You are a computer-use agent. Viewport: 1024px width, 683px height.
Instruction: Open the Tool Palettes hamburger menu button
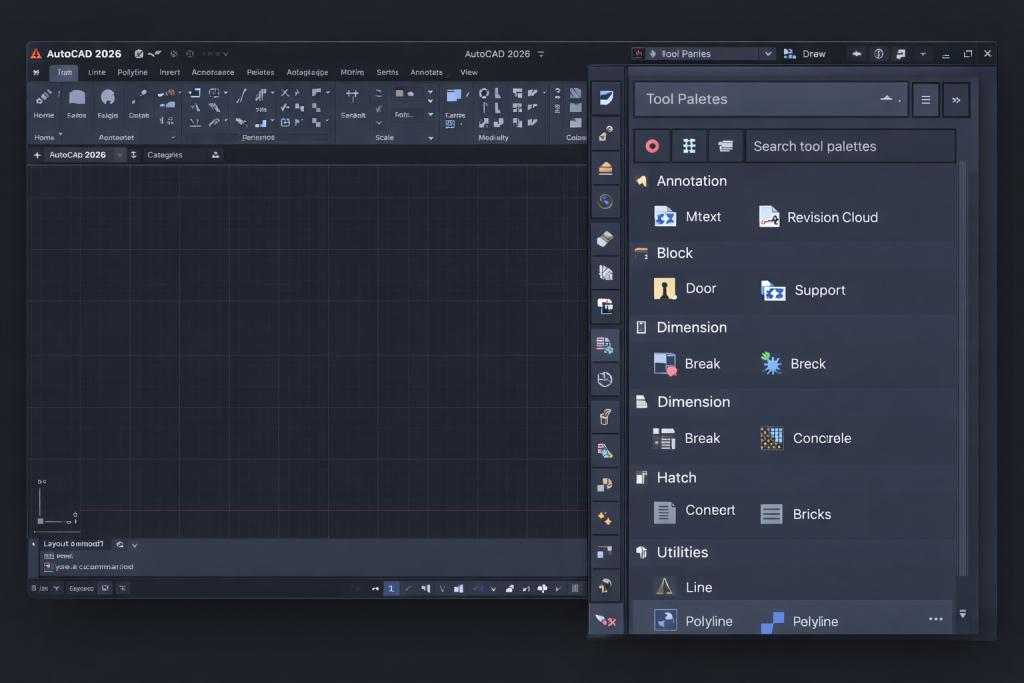click(x=926, y=100)
